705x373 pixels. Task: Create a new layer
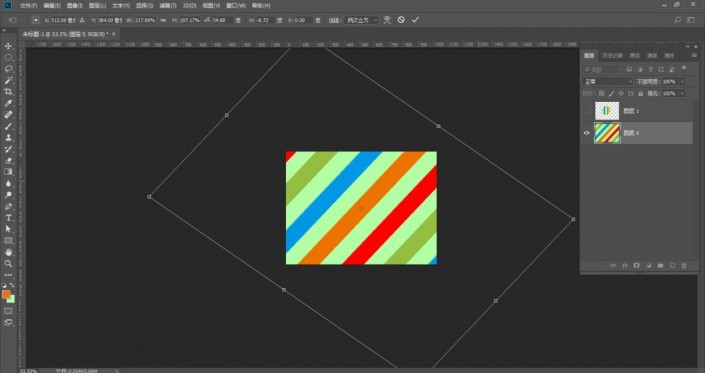pyautogui.click(x=672, y=266)
